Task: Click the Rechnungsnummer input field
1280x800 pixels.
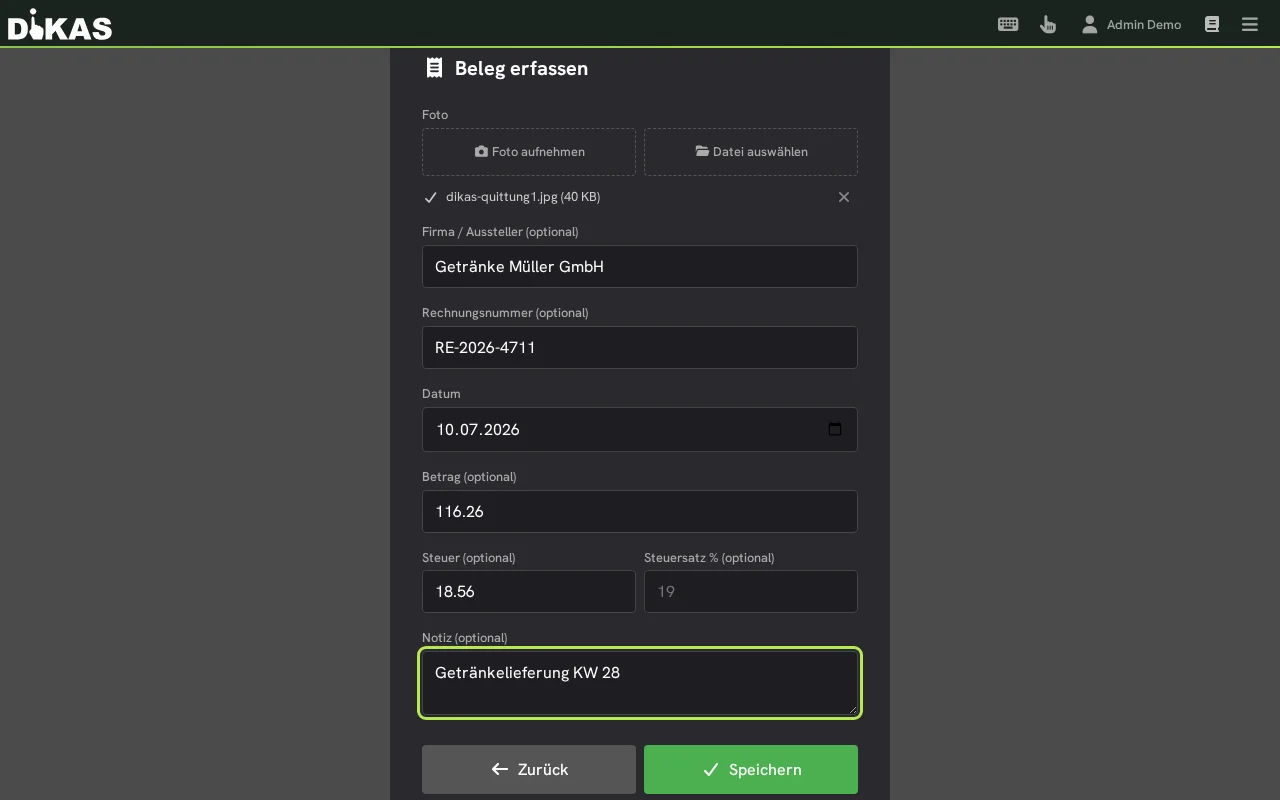Action: point(640,348)
